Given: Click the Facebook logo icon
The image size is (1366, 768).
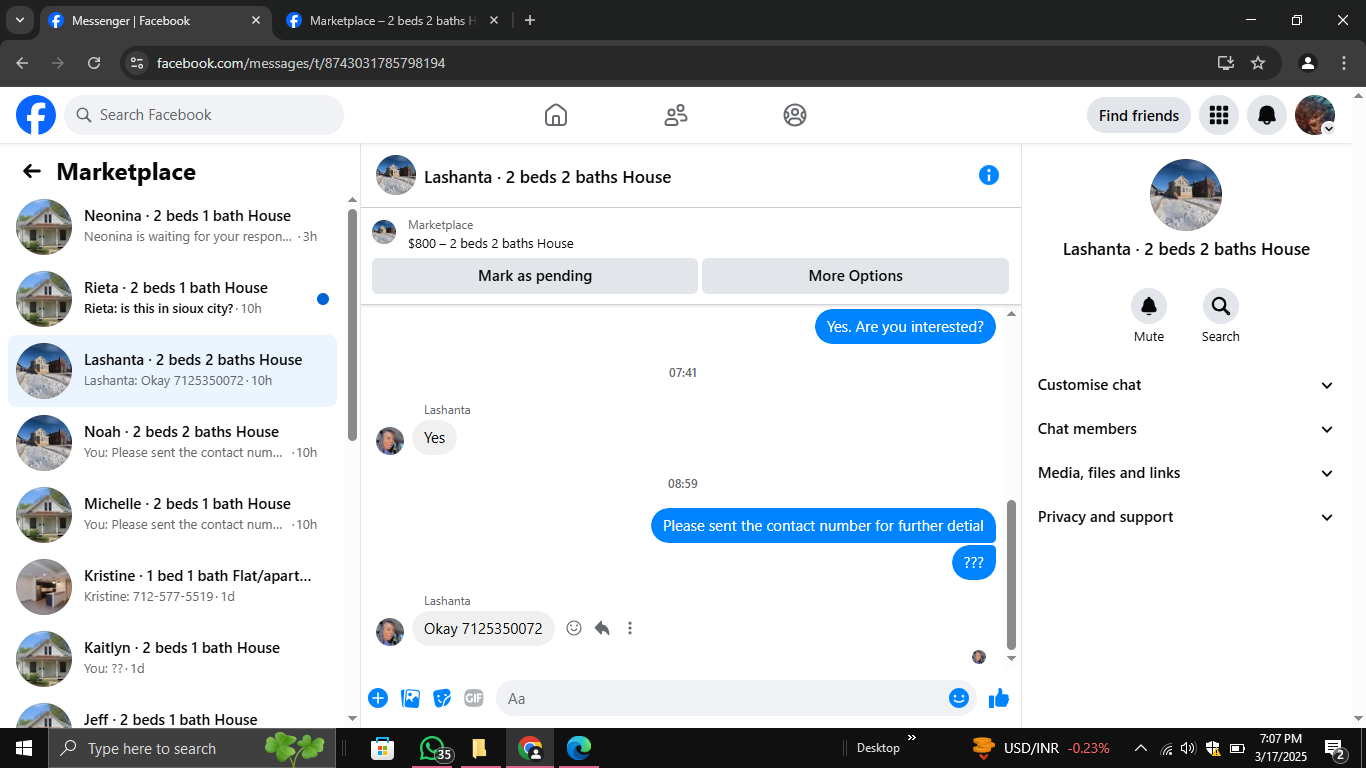Looking at the screenshot, I should pos(36,115).
